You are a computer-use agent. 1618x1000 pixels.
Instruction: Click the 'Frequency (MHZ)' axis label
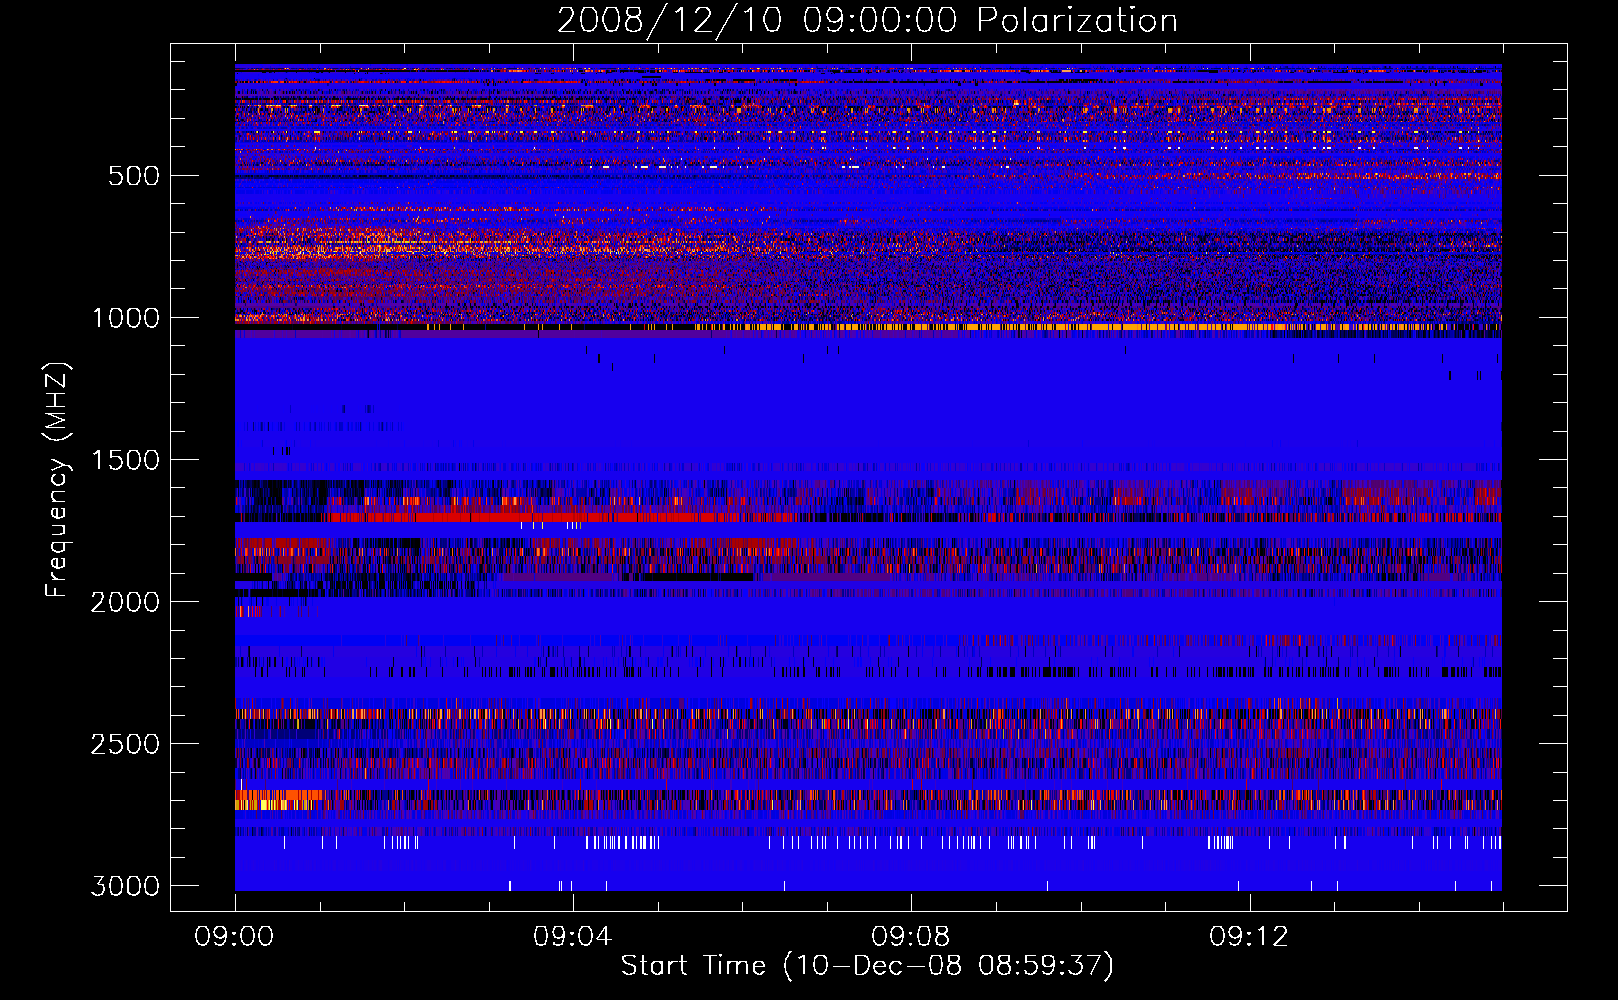pyautogui.click(x=58, y=480)
